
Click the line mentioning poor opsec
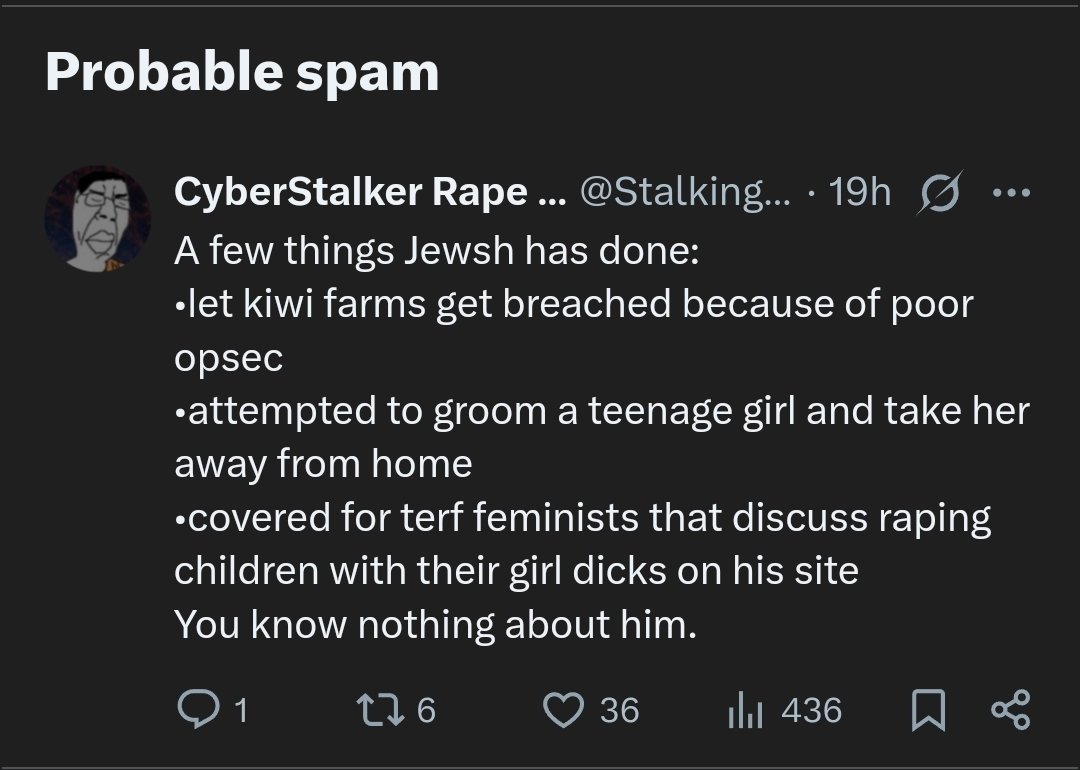[573, 303]
